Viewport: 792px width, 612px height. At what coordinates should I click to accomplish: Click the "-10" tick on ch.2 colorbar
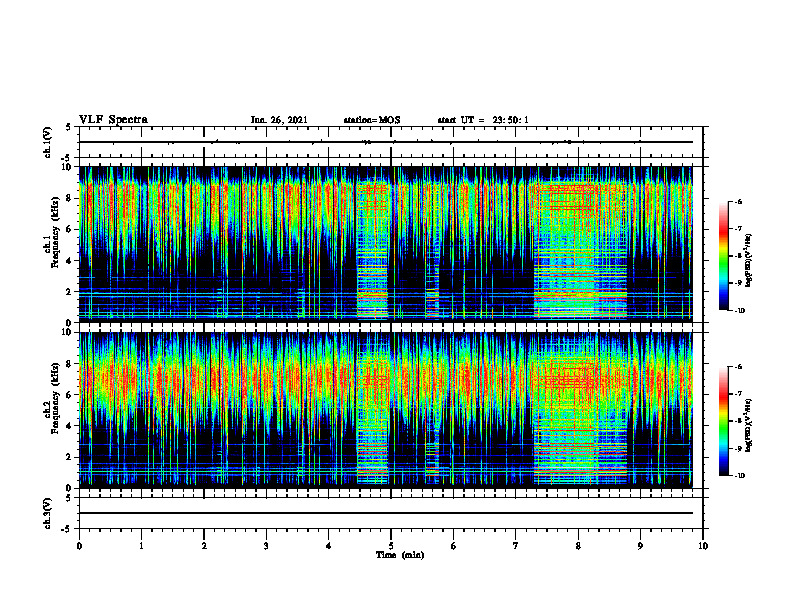[x=739, y=476]
